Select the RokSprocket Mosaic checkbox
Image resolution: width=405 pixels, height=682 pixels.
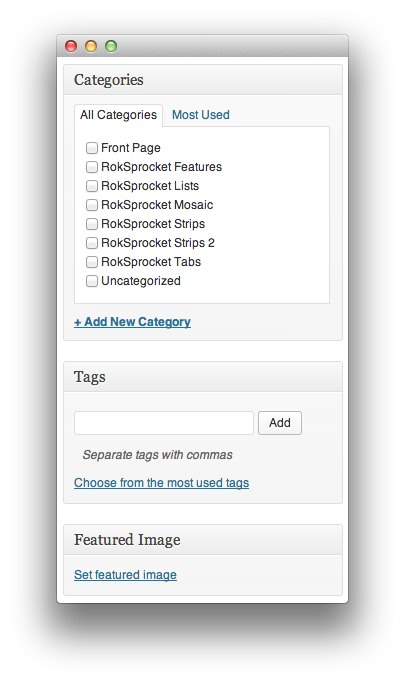pyautogui.click(x=92, y=205)
